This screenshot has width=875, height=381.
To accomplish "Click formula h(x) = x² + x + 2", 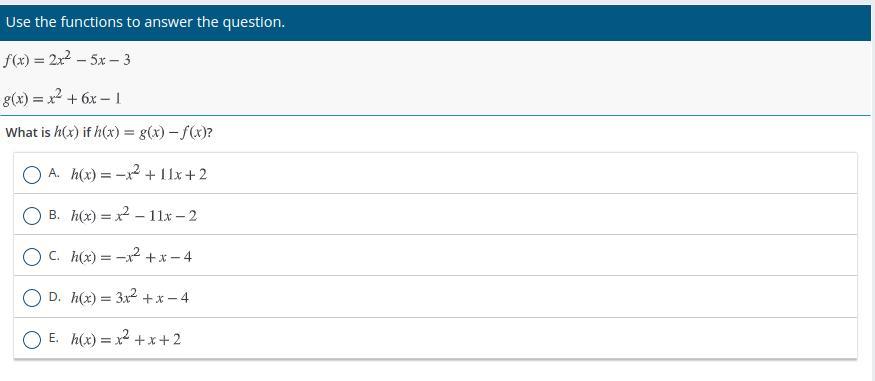I will [126, 339].
